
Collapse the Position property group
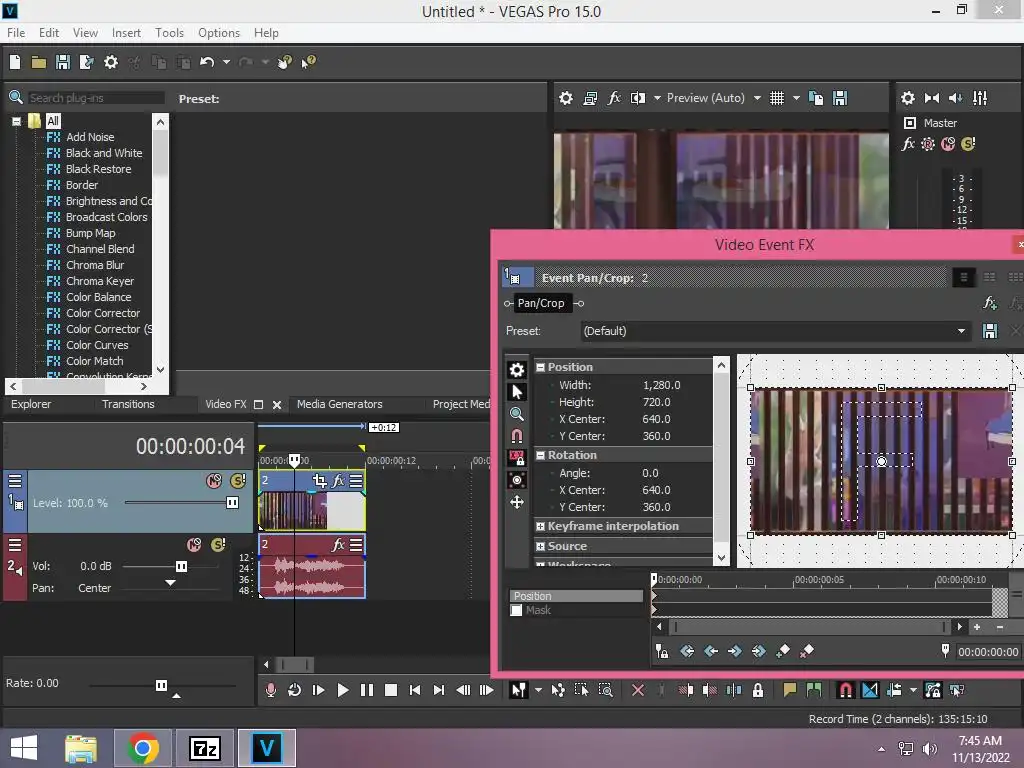point(540,368)
